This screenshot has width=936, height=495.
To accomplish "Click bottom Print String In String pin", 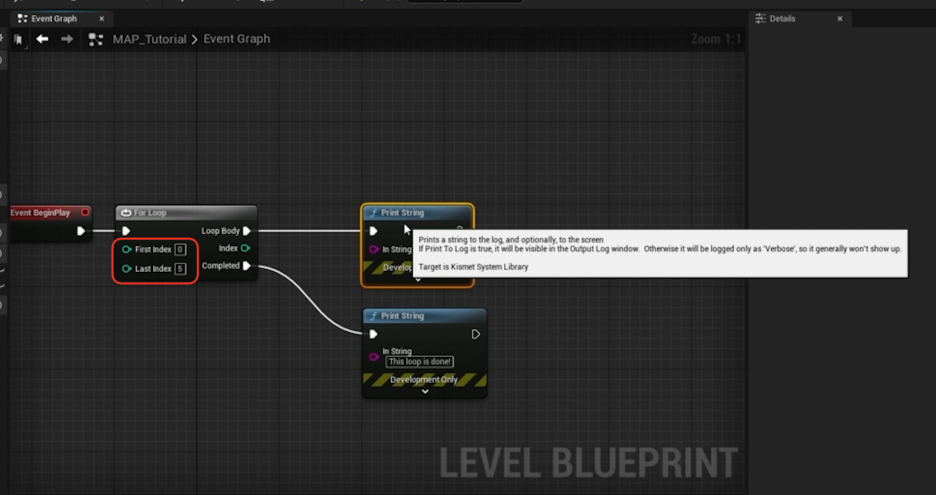I will tap(374, 357).
